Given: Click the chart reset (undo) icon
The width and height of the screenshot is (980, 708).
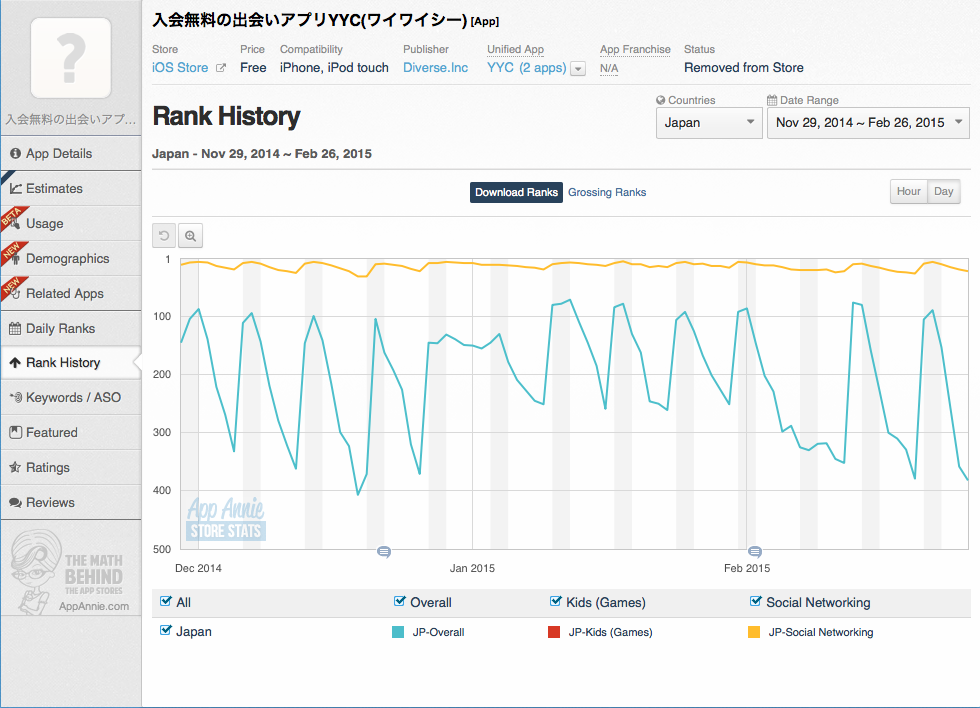Looking at the screenshot, I should [164, 236].
